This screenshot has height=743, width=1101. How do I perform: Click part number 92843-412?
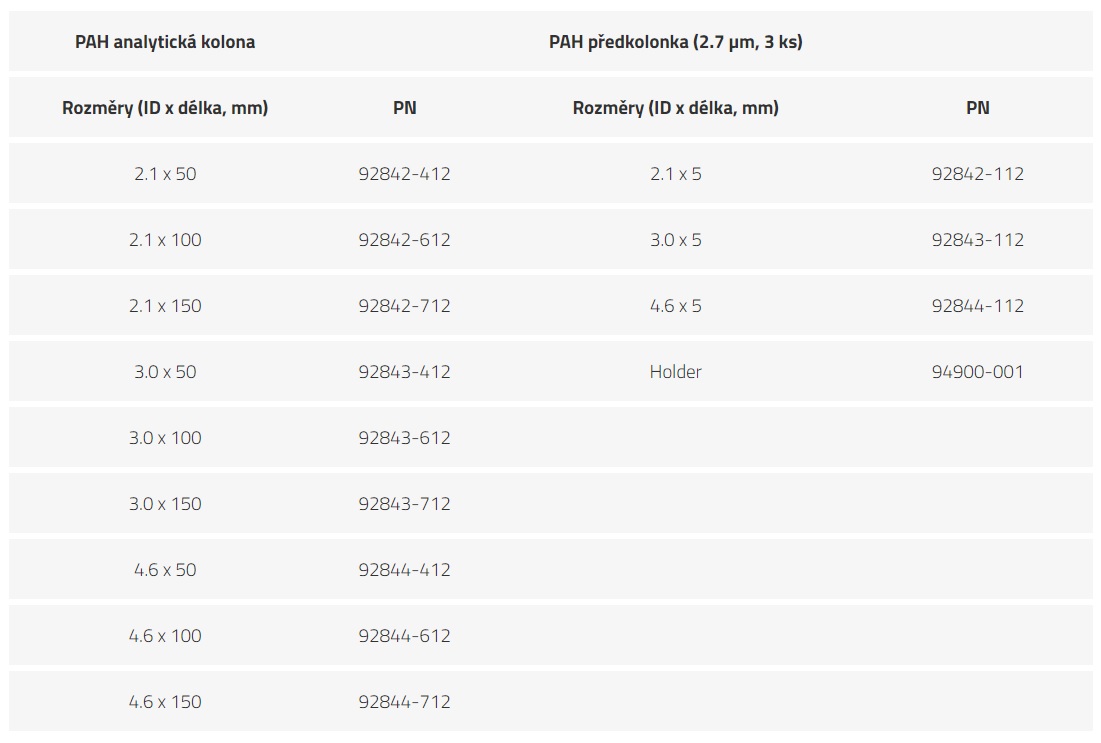pos(404,372)
